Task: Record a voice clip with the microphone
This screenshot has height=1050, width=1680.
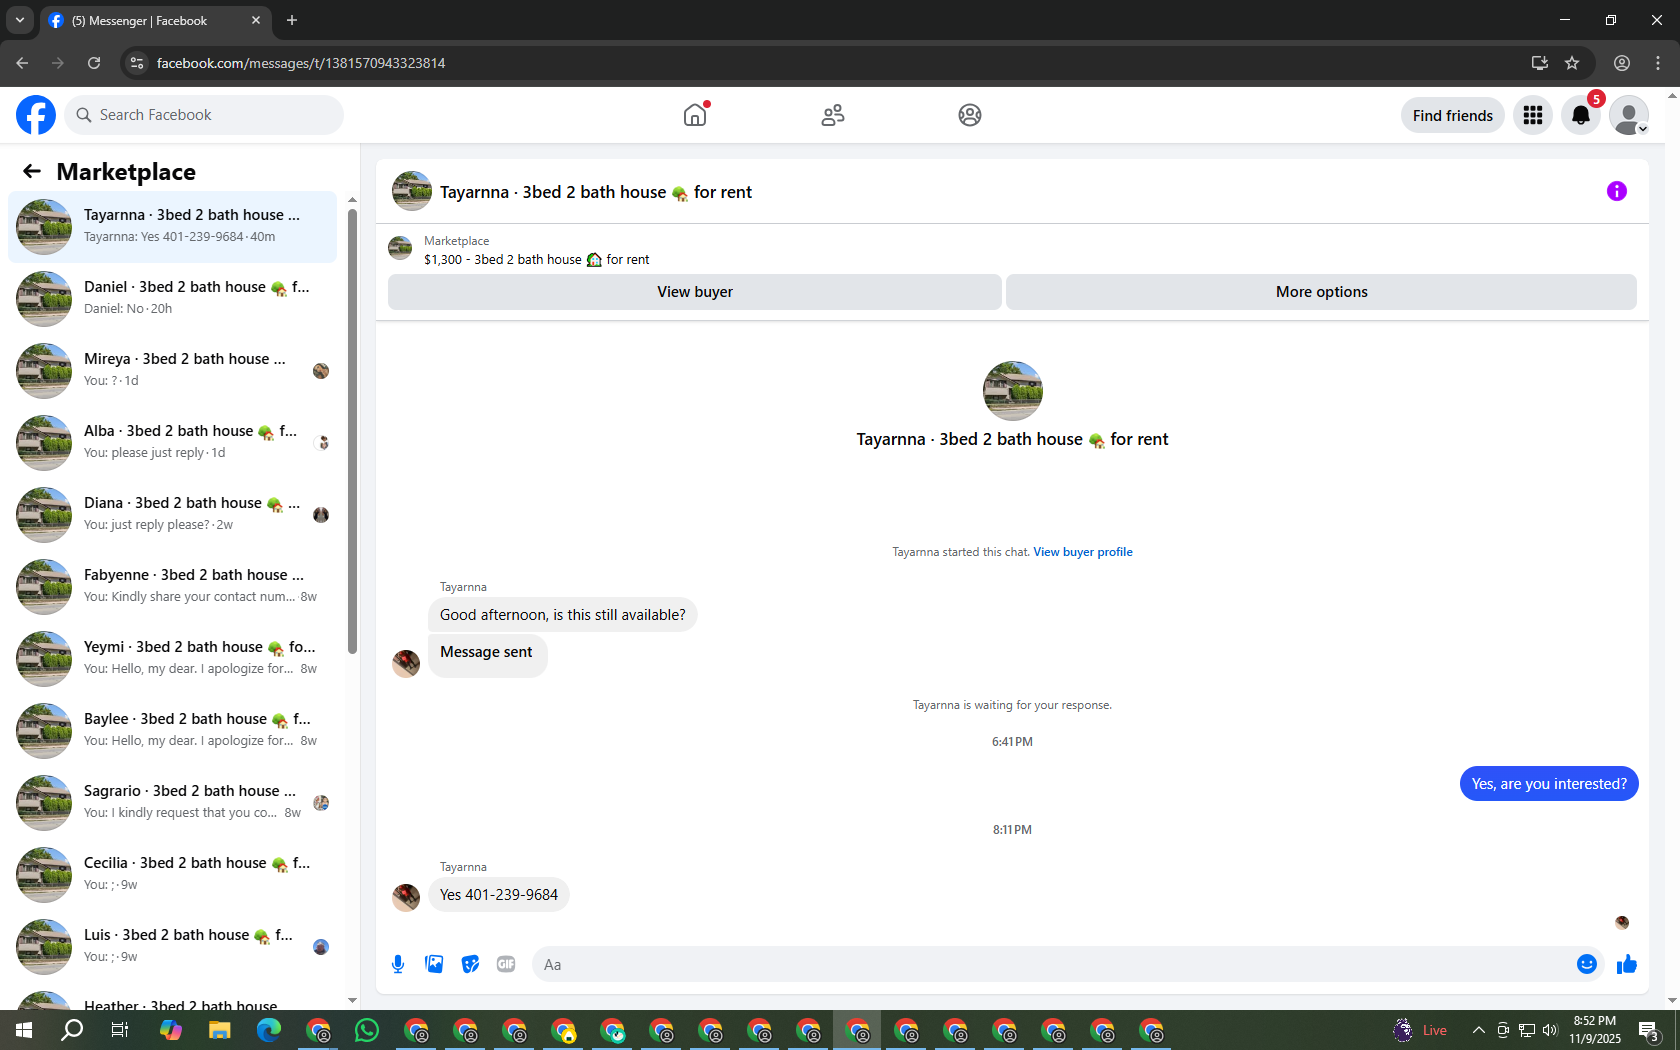Action: pyautogui.click(x=398, y=964)
